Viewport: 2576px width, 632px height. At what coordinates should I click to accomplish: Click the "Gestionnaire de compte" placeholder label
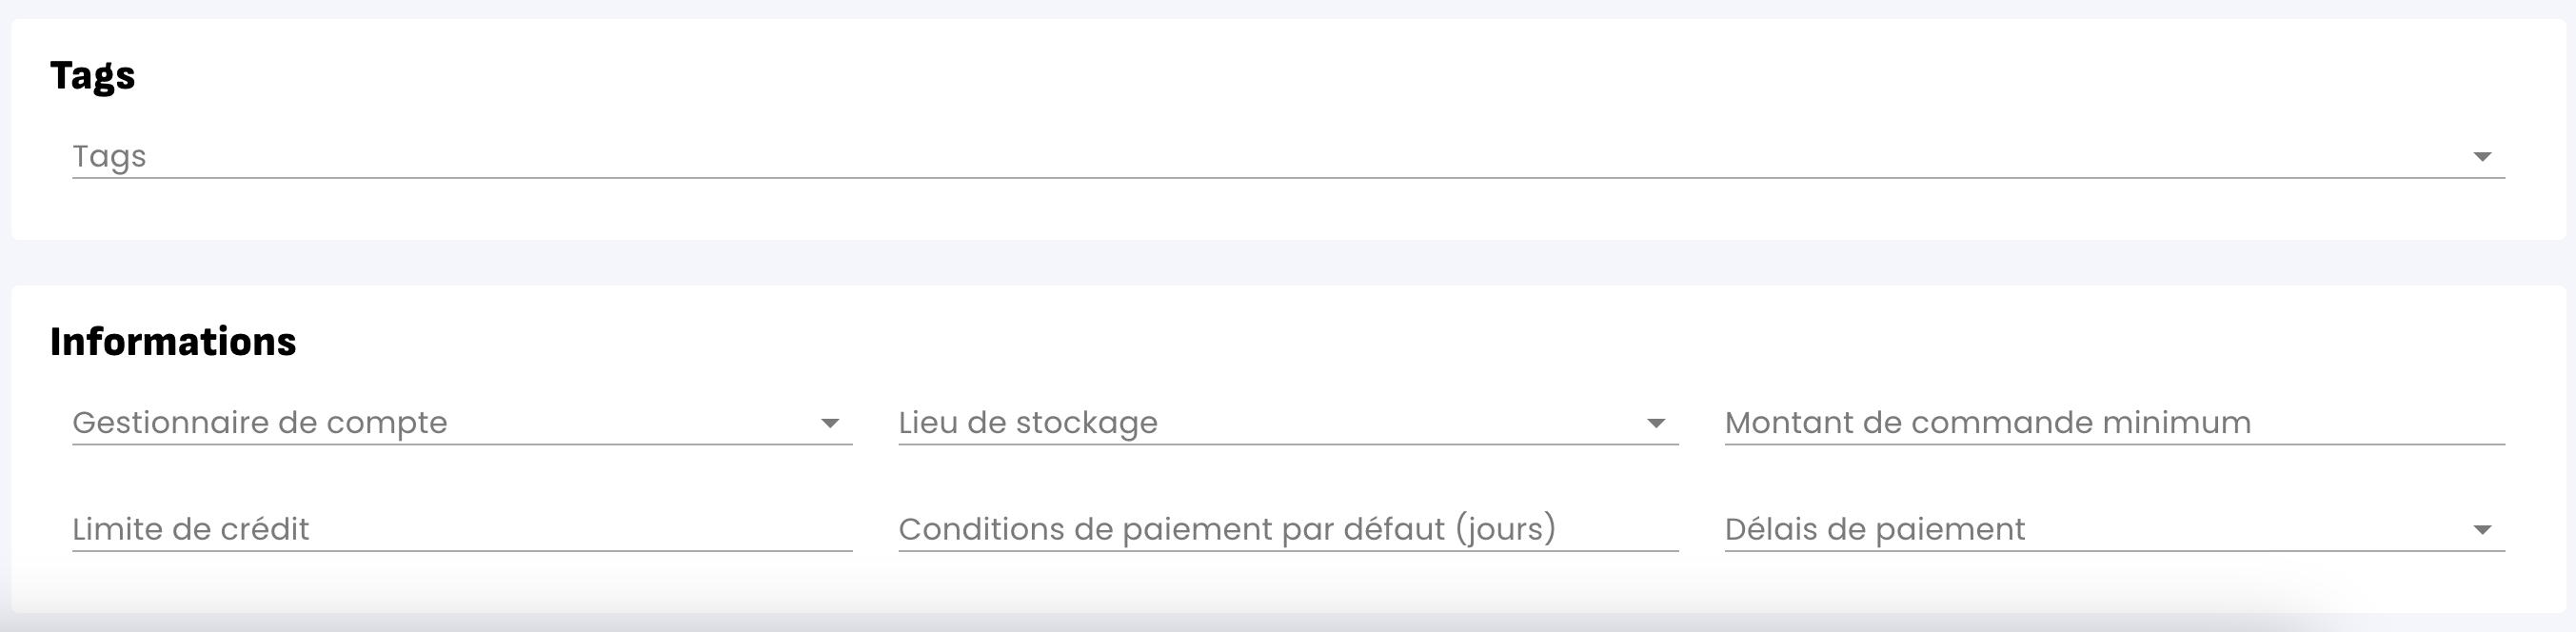pyautogui.click(x=260, y=423)
